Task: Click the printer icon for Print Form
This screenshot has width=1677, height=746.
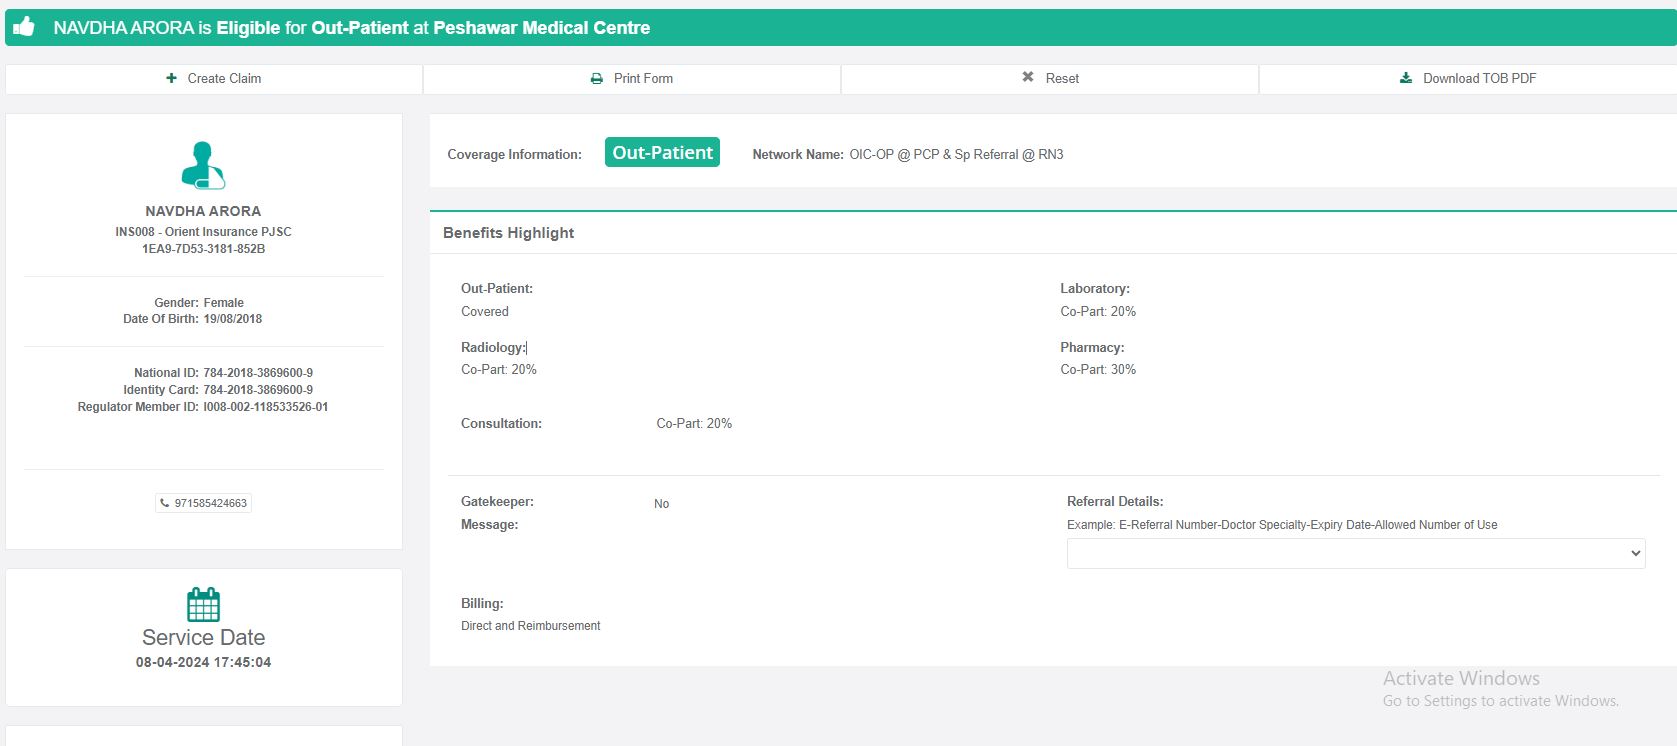Action: coord(597,78)
